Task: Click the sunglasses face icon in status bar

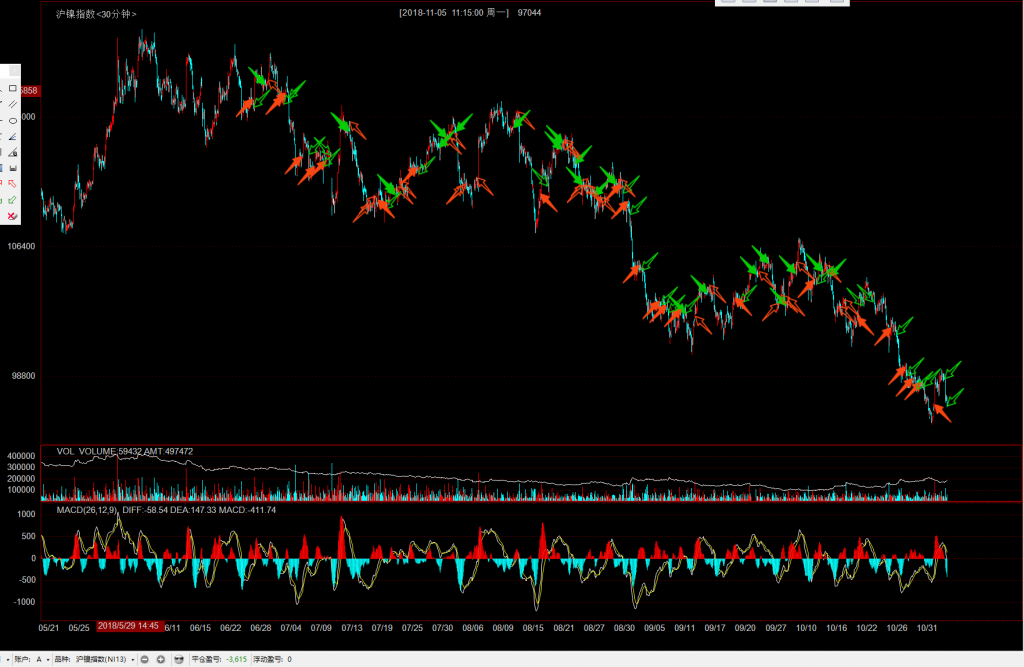Action: pos(178,659)
